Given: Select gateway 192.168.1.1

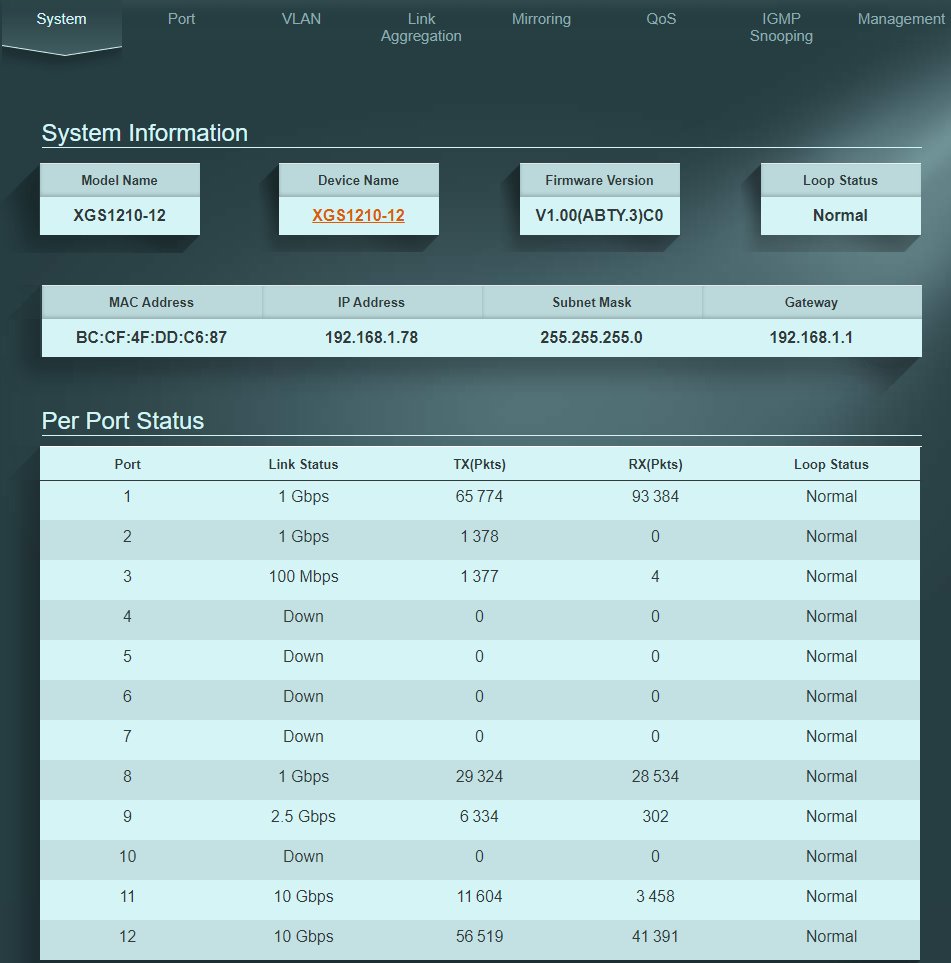Looking at the screenshot, I should coord(811,337).
